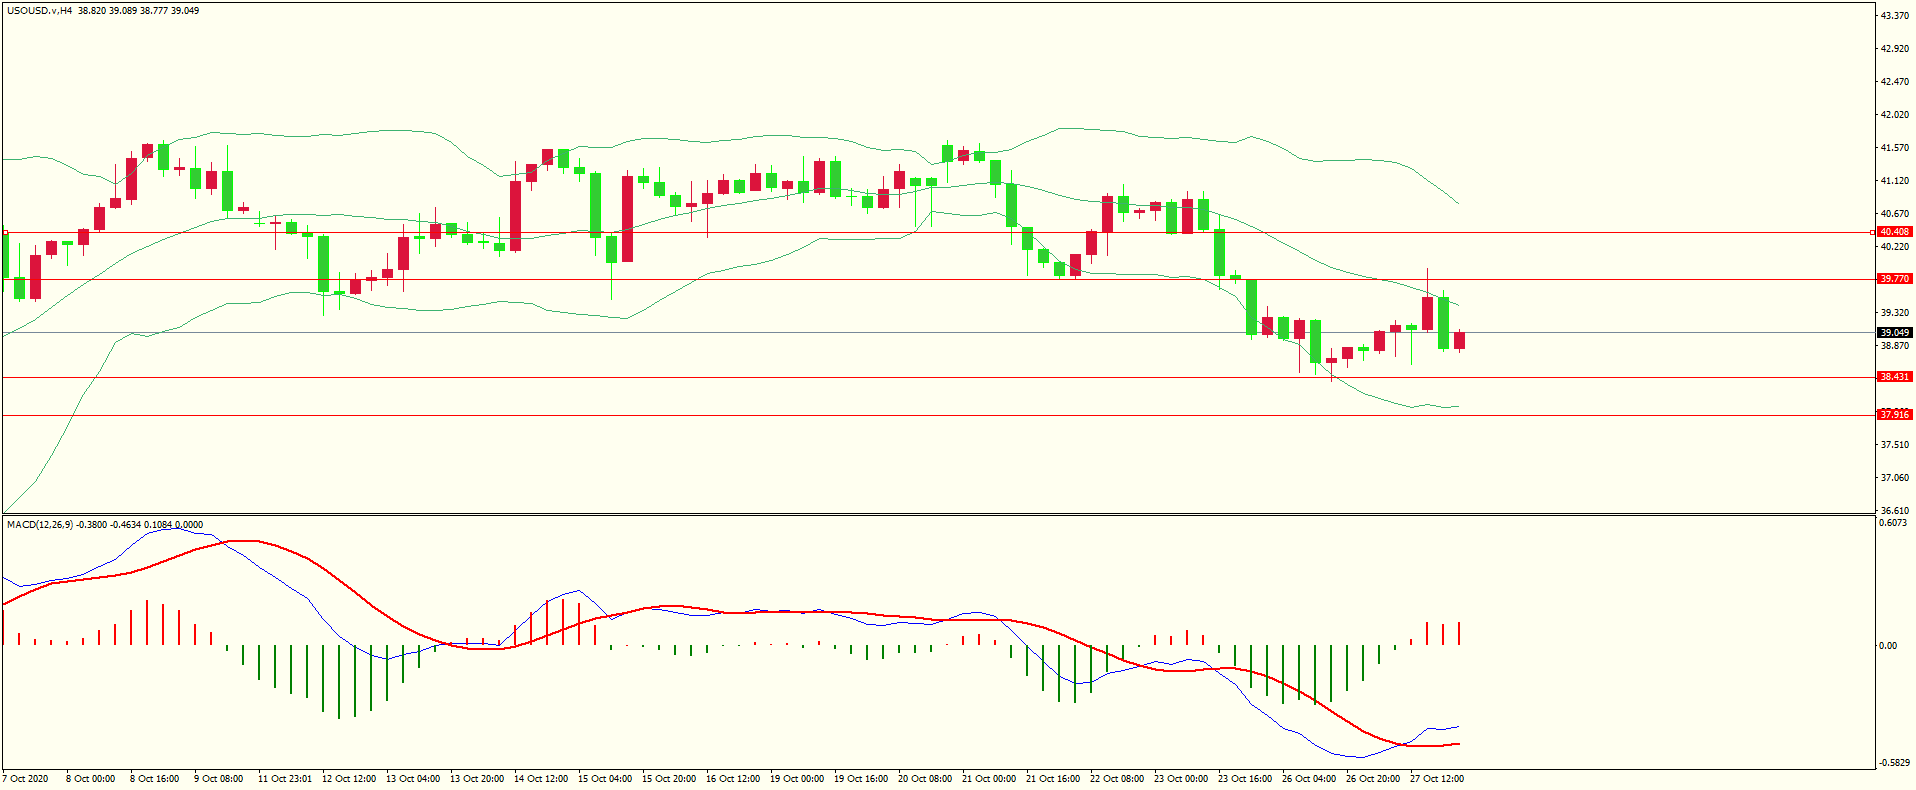The width and height of the screenshot is (1916, 790).
Task: Click the black 39.049 current price tag
Action: [1895, 333]
